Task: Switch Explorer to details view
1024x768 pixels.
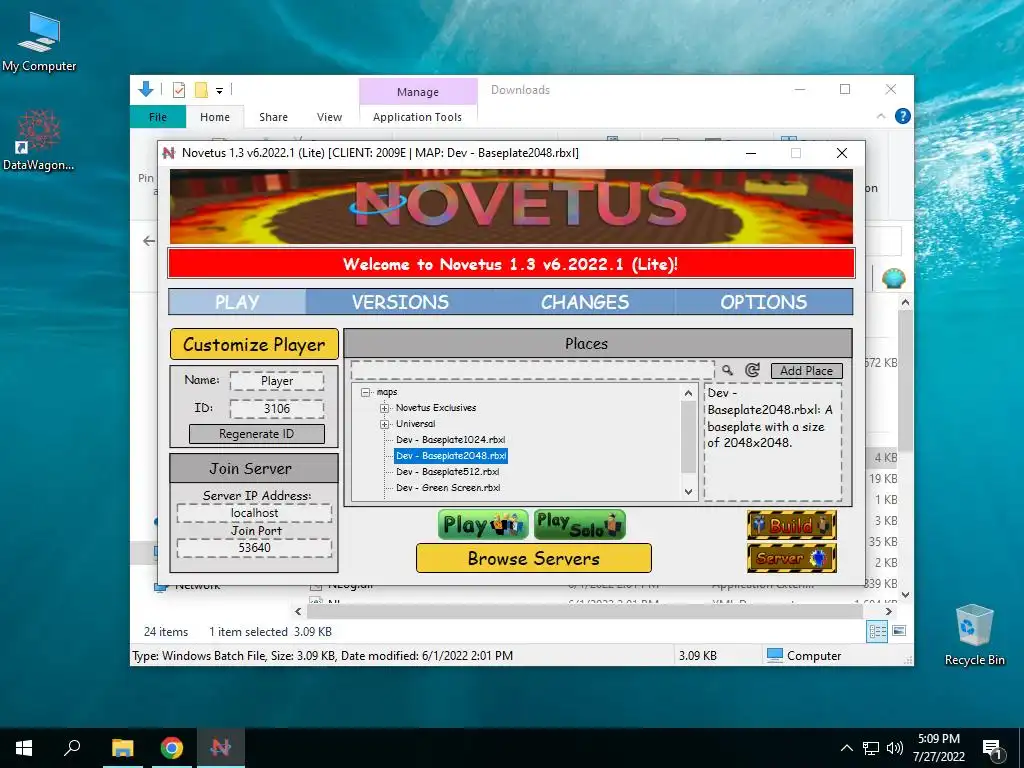Action: 877,631
